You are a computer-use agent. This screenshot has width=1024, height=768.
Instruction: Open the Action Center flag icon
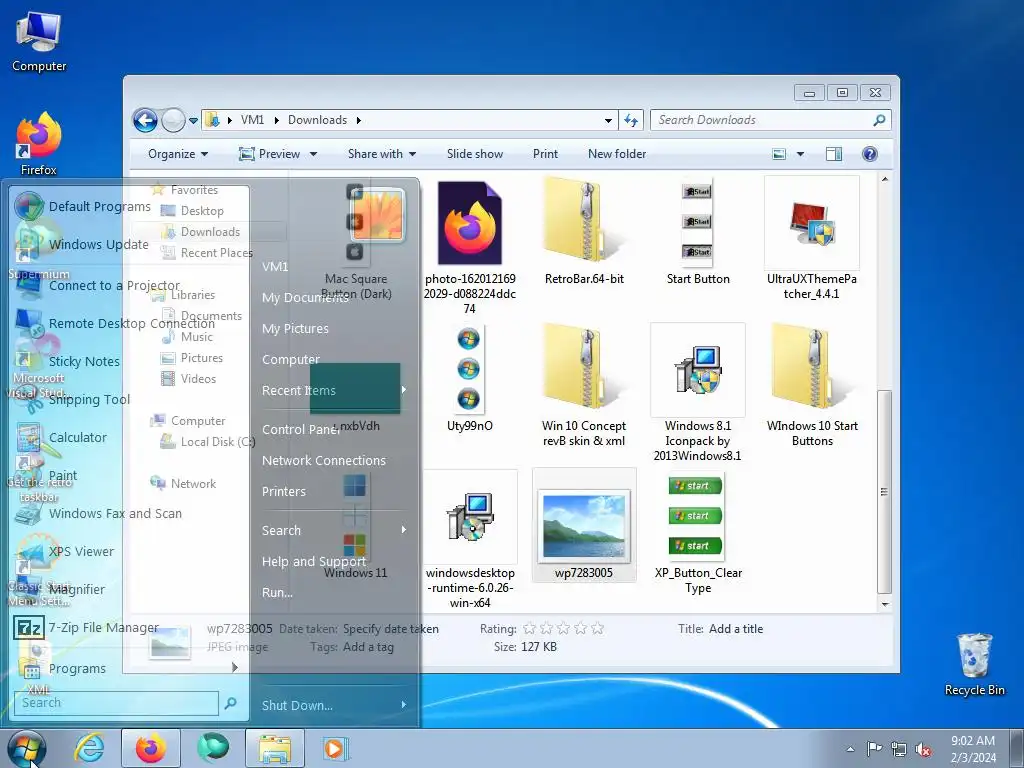(874, 749)
